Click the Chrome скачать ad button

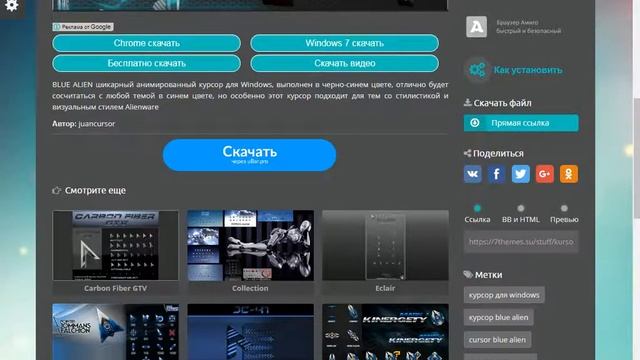click(147, 43)
